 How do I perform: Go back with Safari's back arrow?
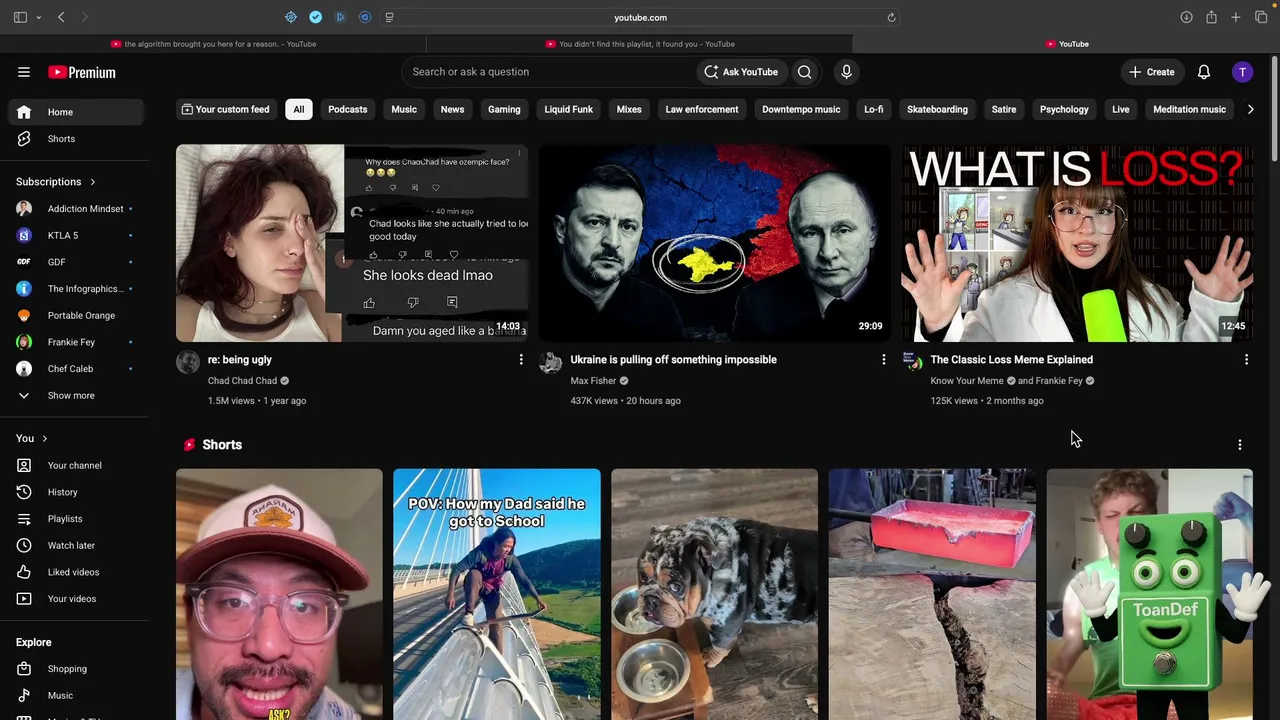61,17
